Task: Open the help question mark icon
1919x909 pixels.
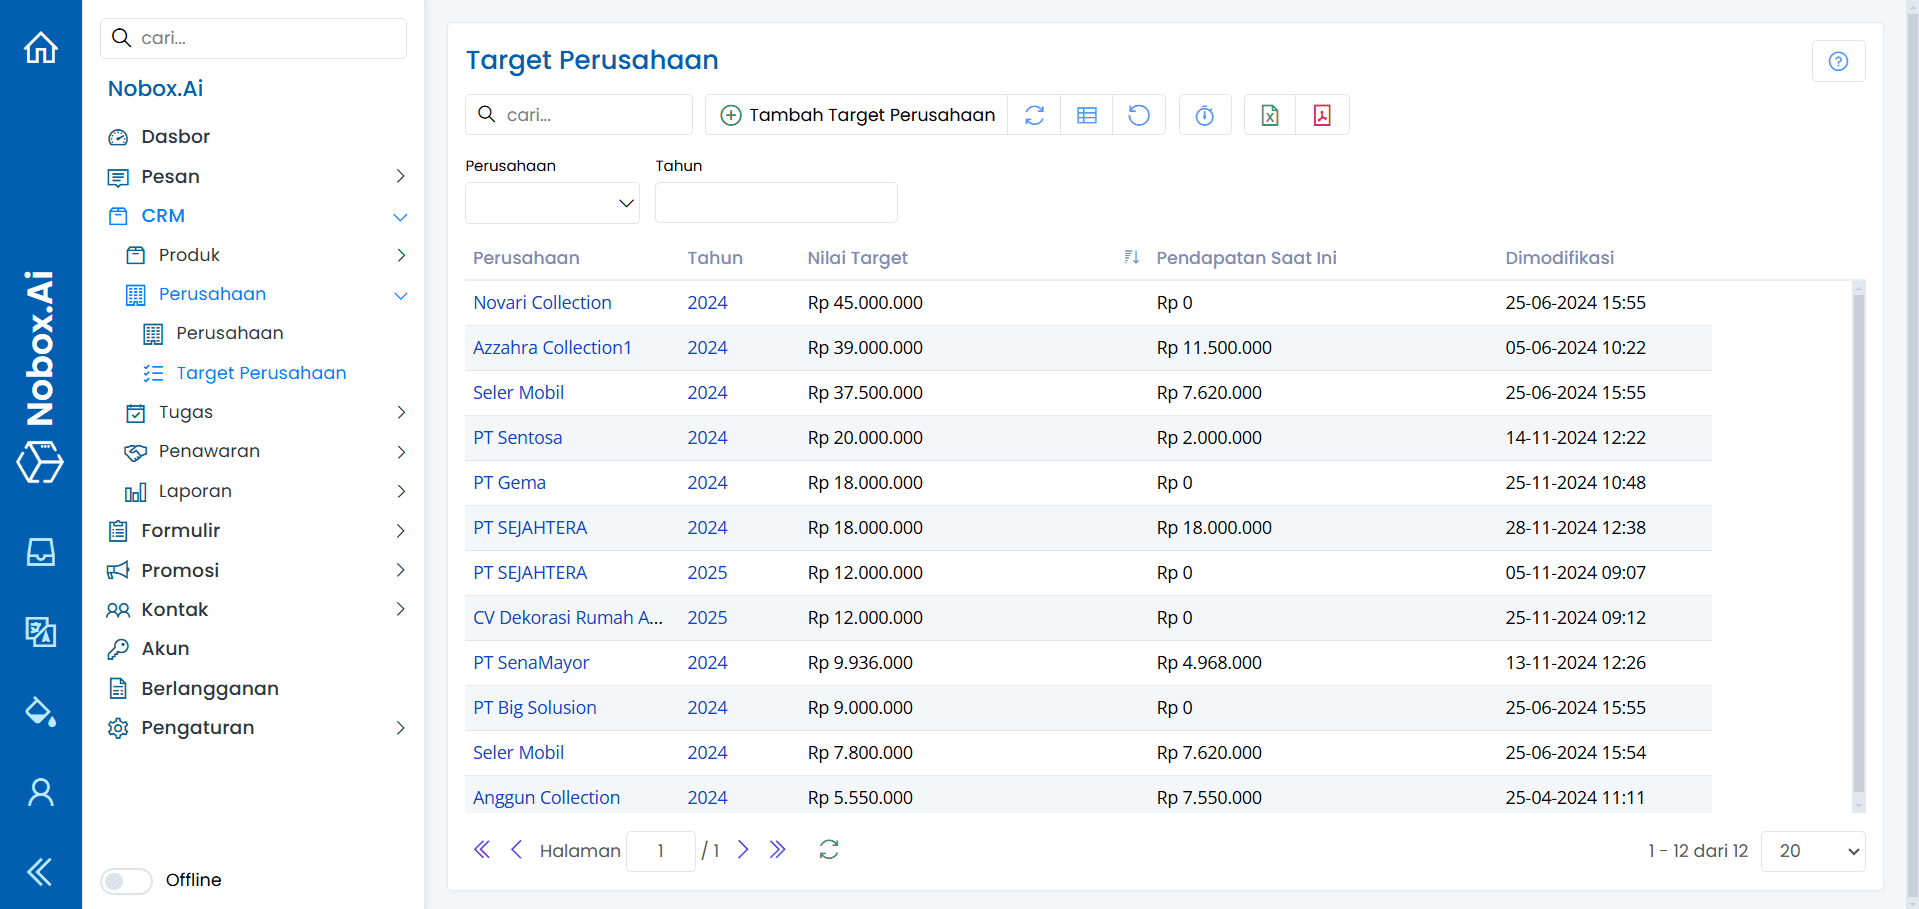Action: pyautogui.click(x=1838, y=61)
